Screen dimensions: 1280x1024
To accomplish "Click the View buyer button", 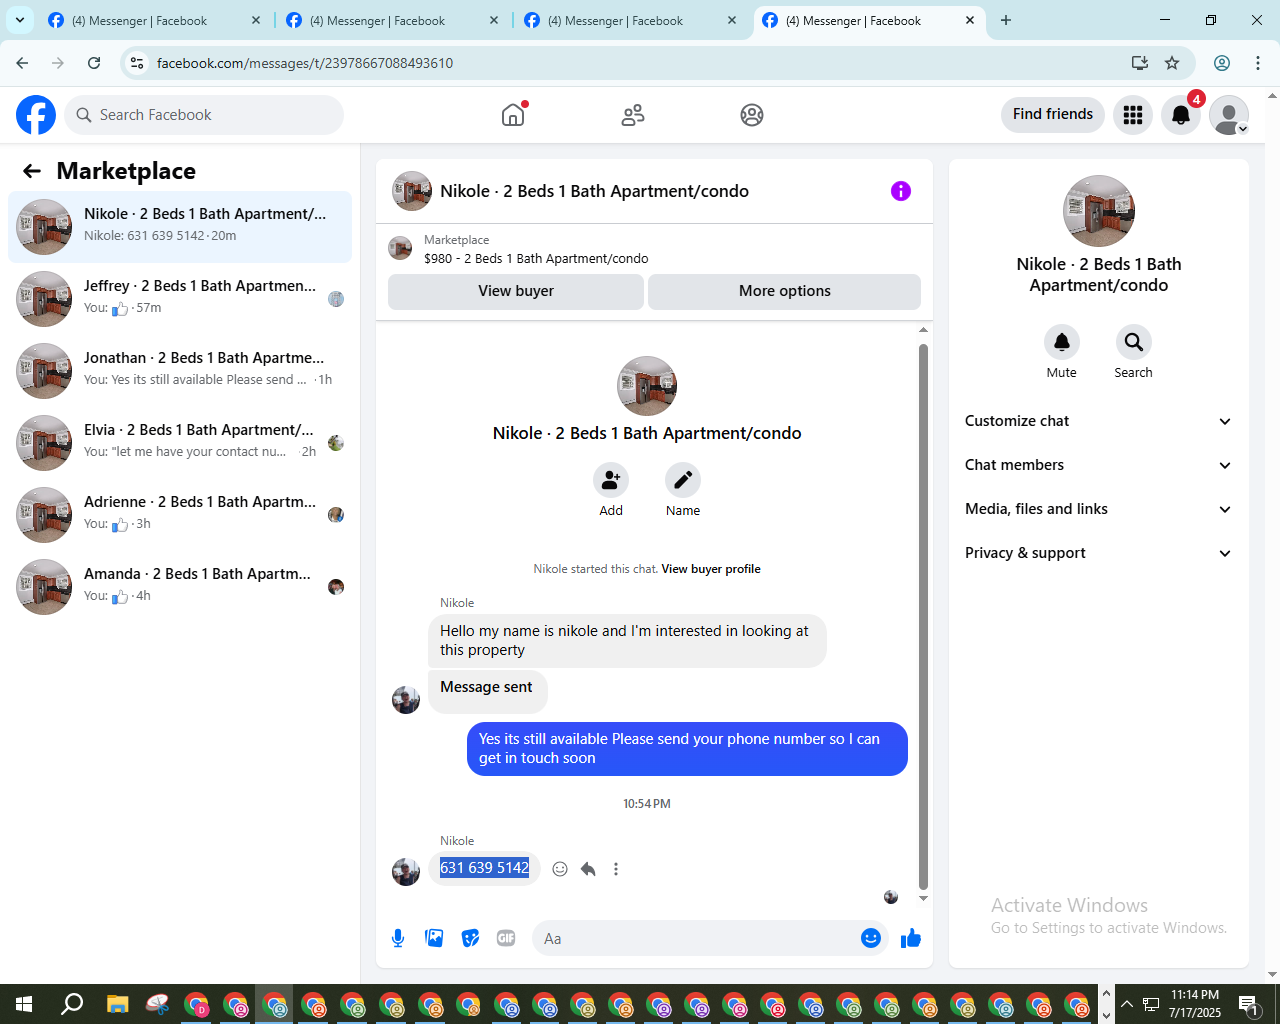I will [x=516, y=291].
